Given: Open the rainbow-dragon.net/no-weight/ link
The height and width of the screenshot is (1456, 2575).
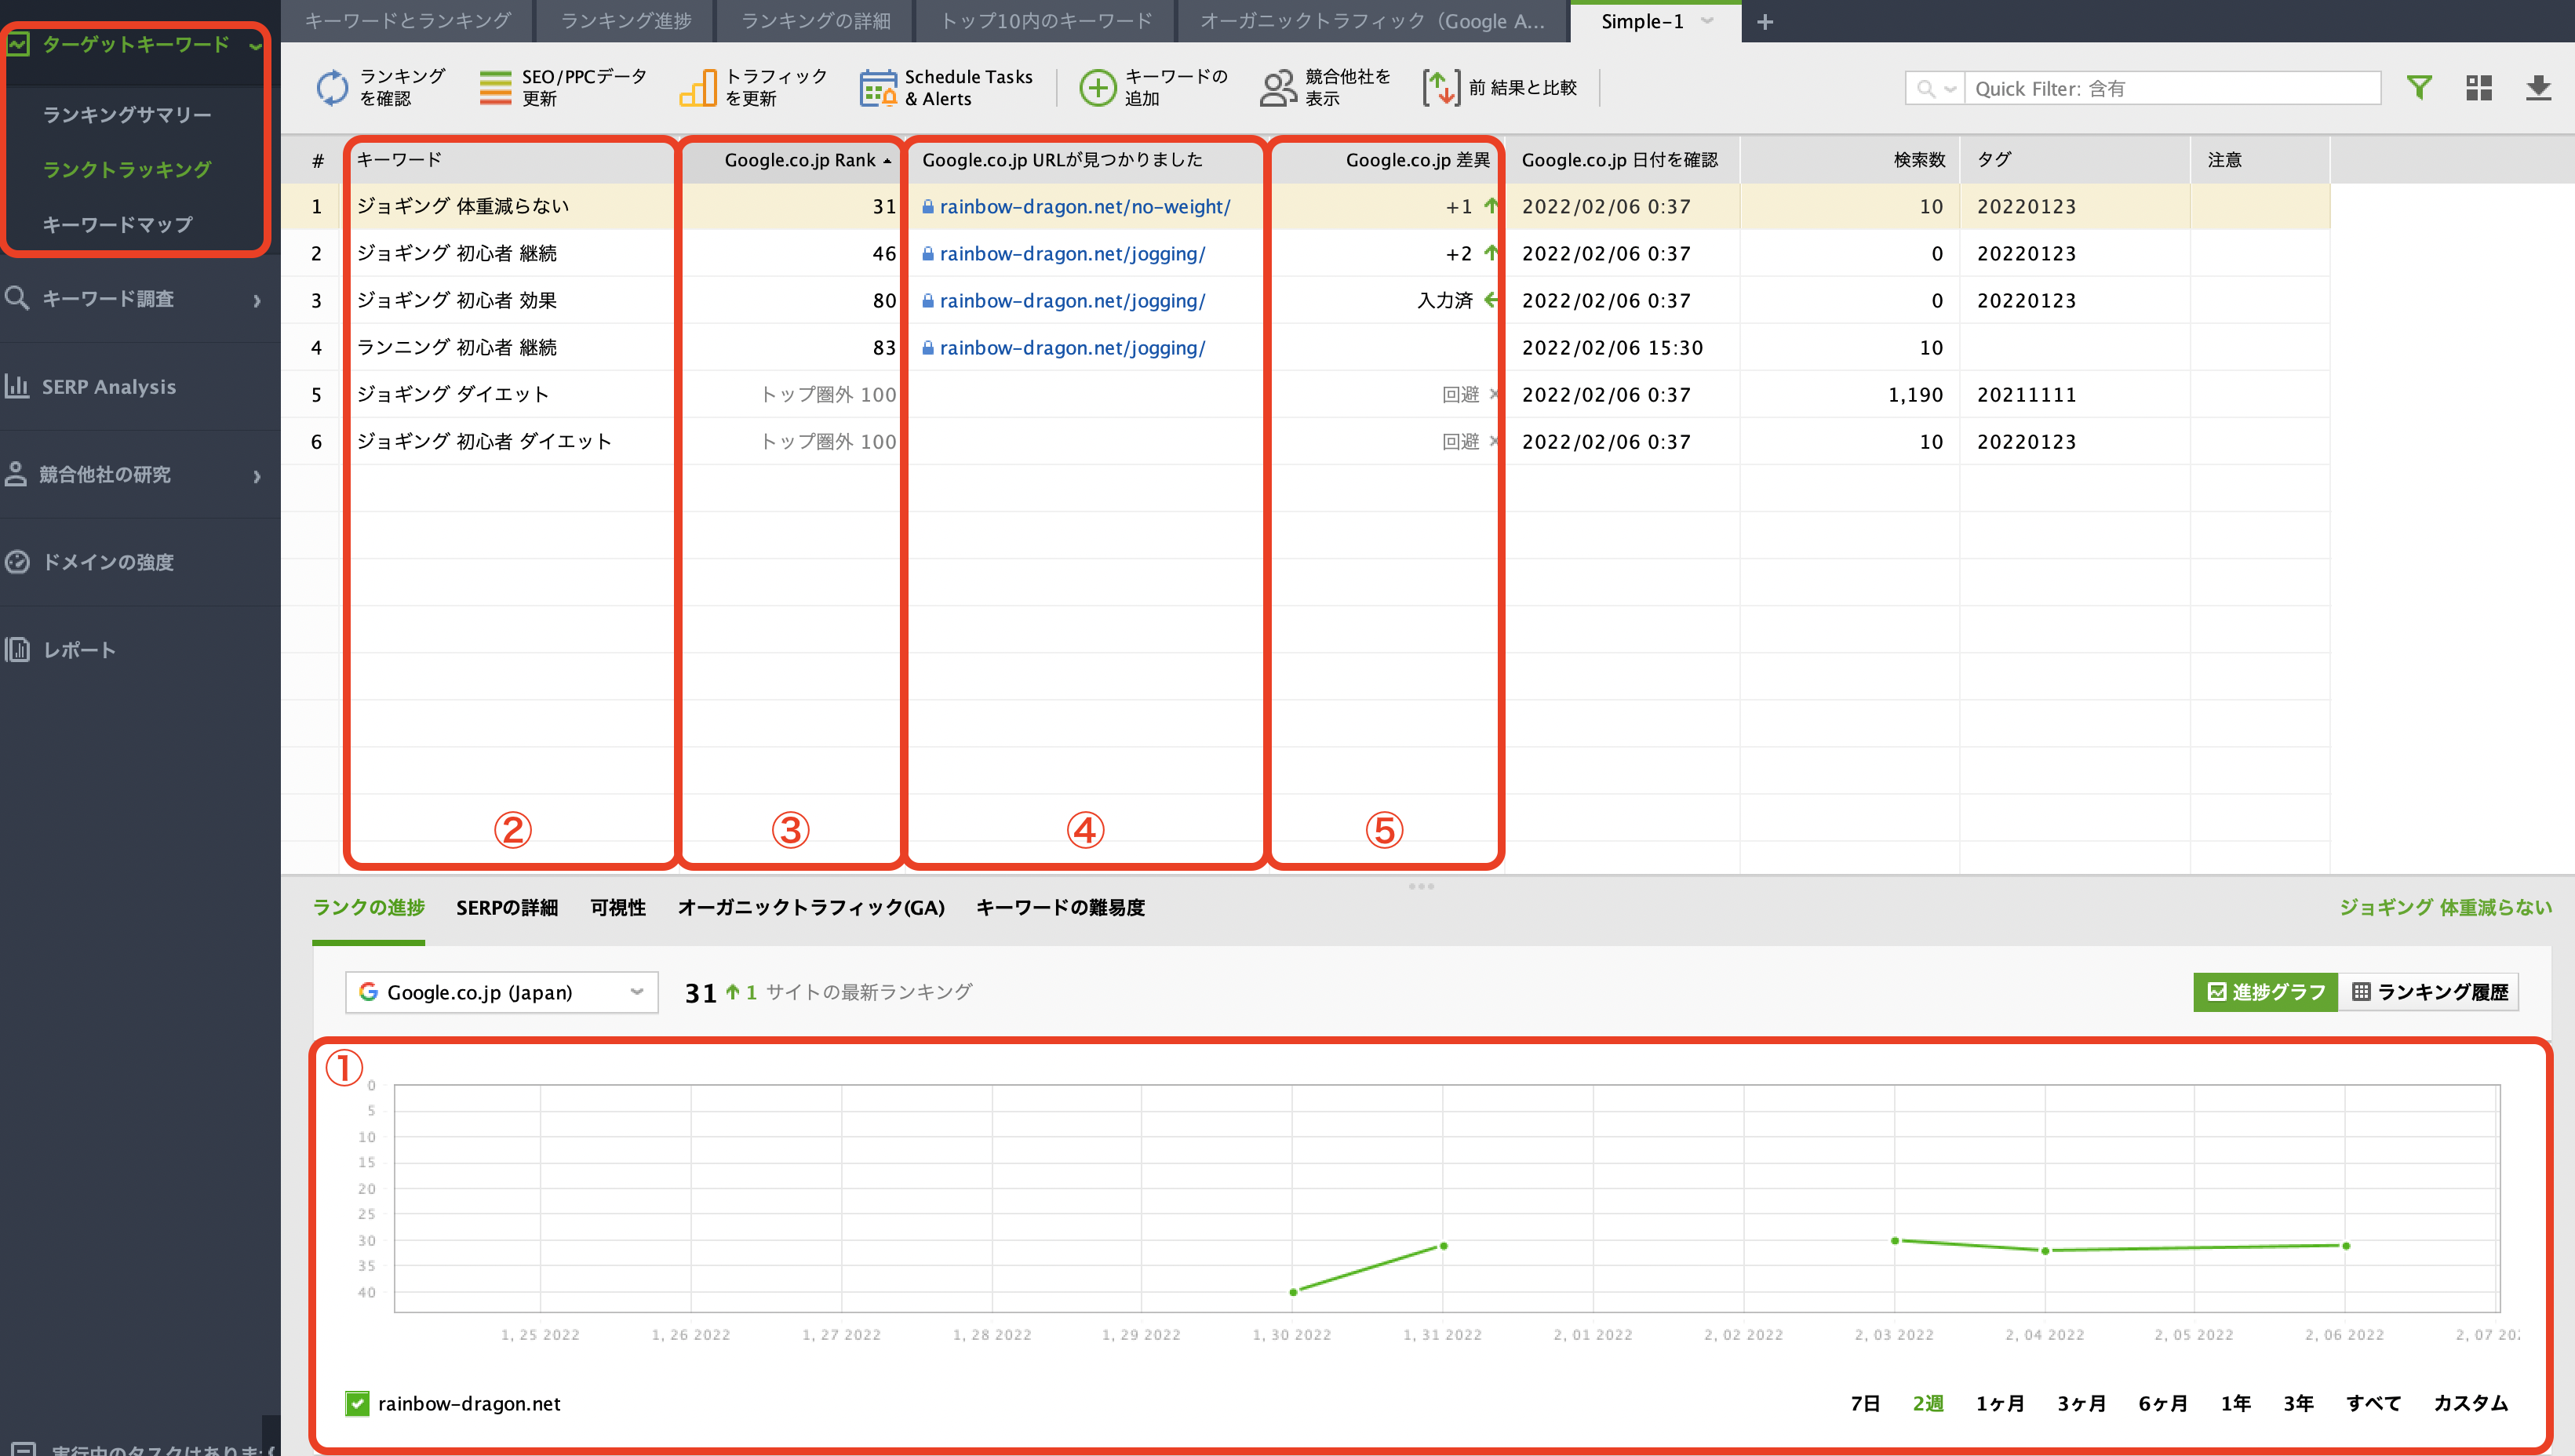Looking at the screenshot, I should pyautogui.click(x=1085, y=206).
